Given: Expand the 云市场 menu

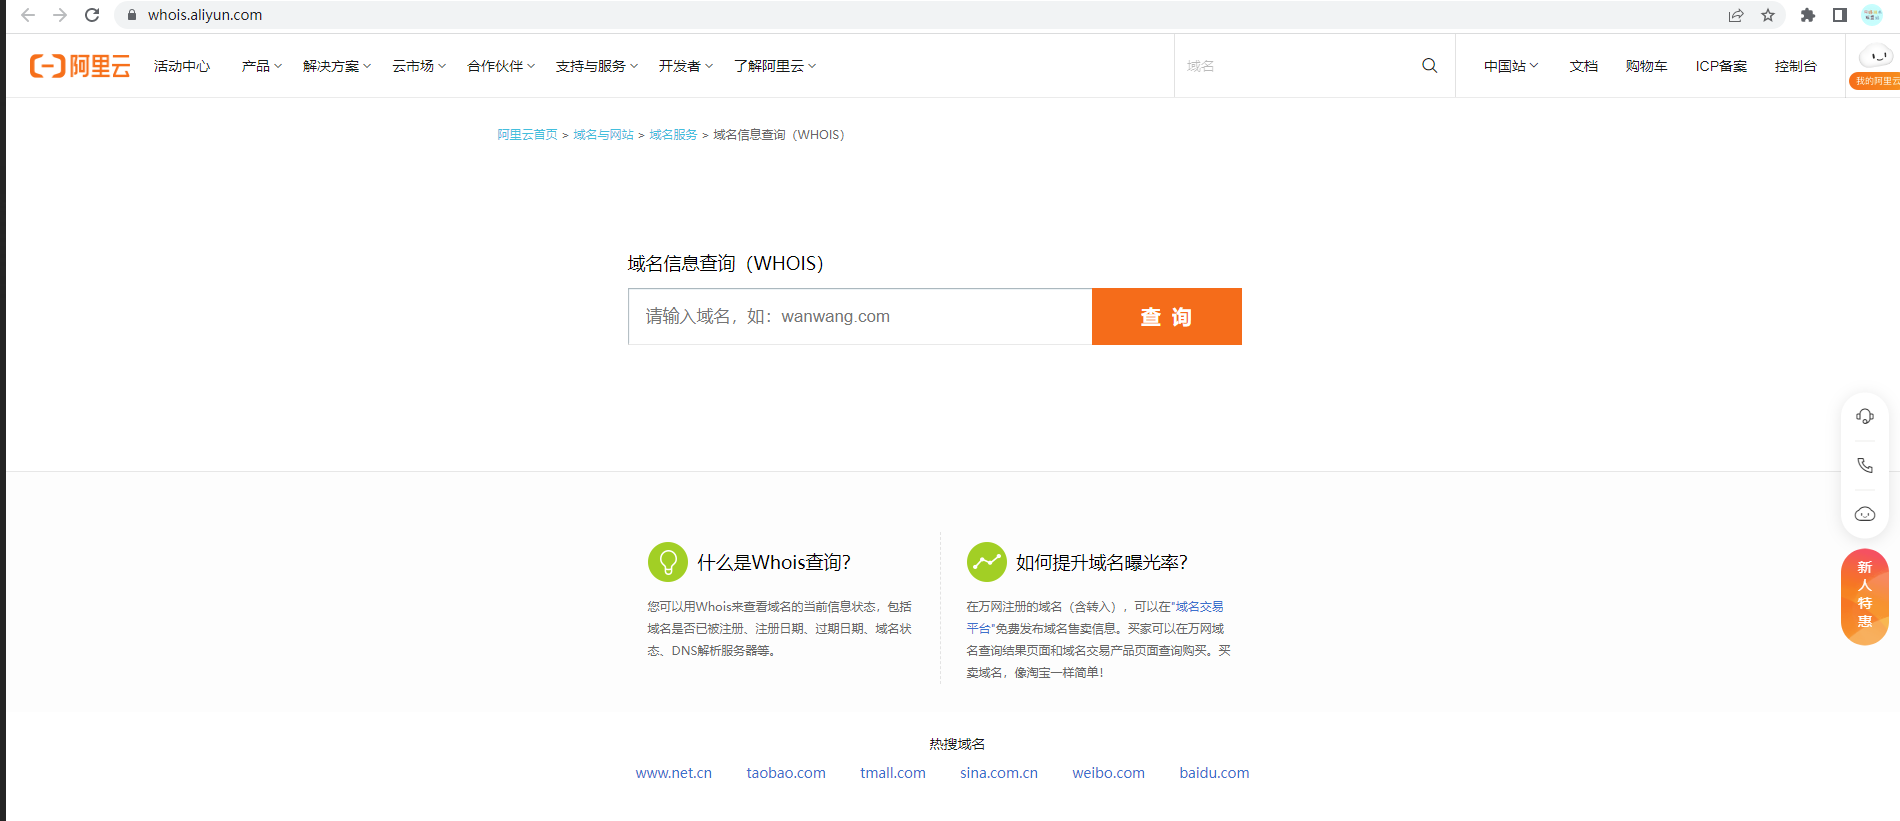Looking at the screenshot, I should pyautogui.click(x=419, y=66).
